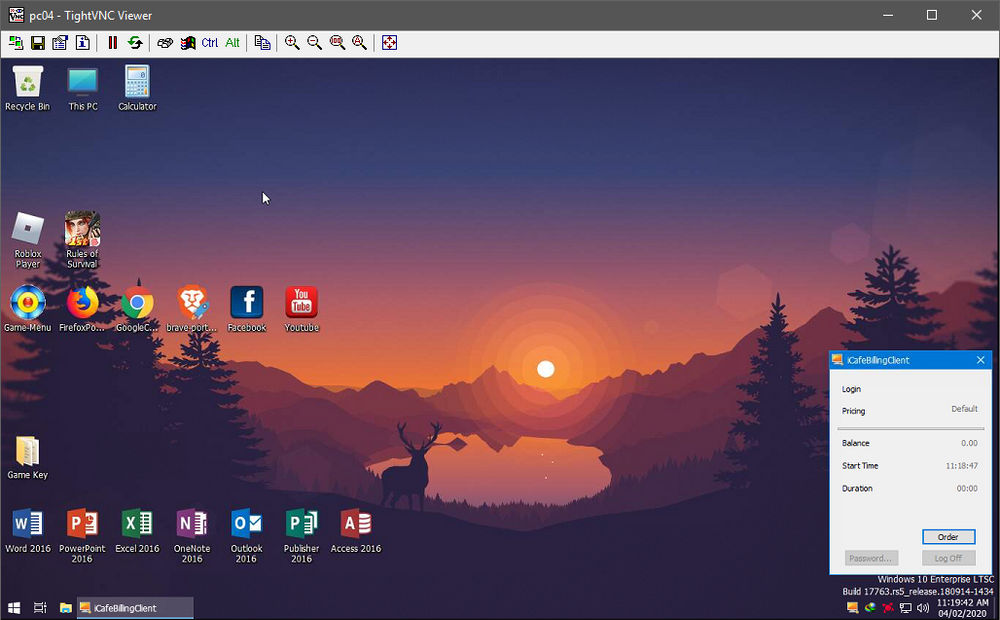Send Ctrl-Alt-Del to the remote machine
This screenshot has height=620, width=1000.
tap(188, 42)
